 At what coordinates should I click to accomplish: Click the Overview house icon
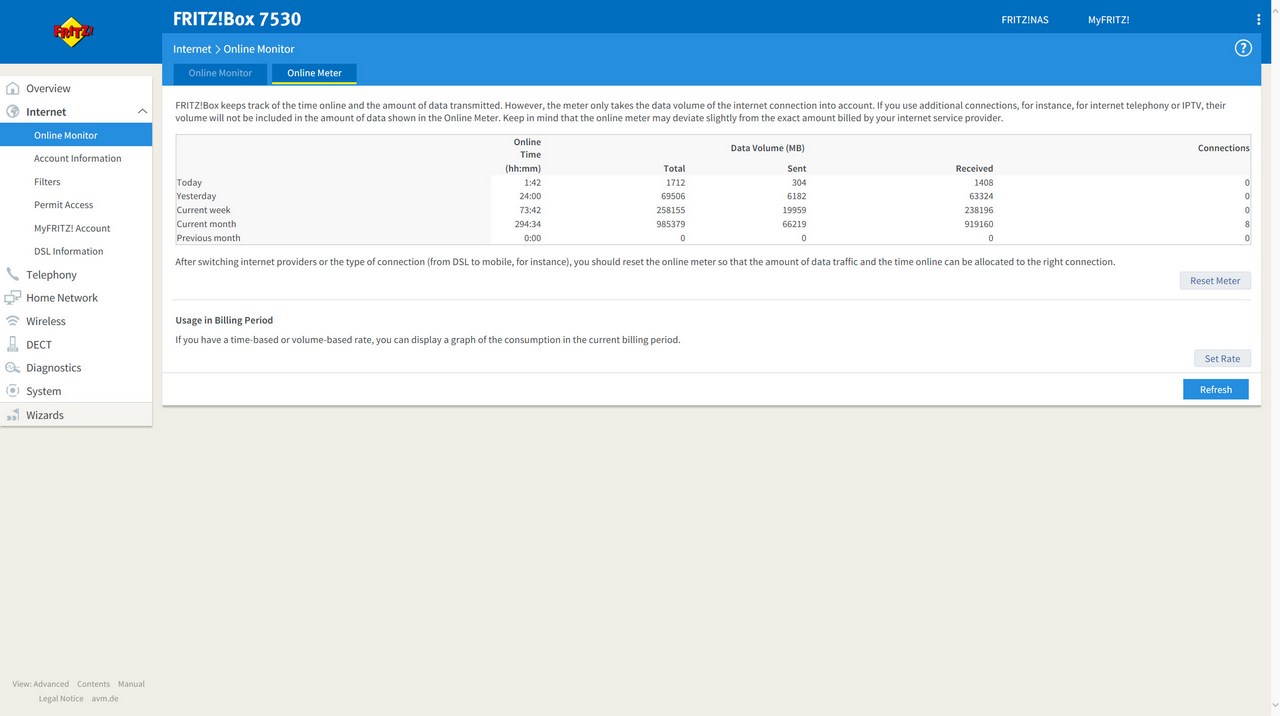[x=13, y=88]
